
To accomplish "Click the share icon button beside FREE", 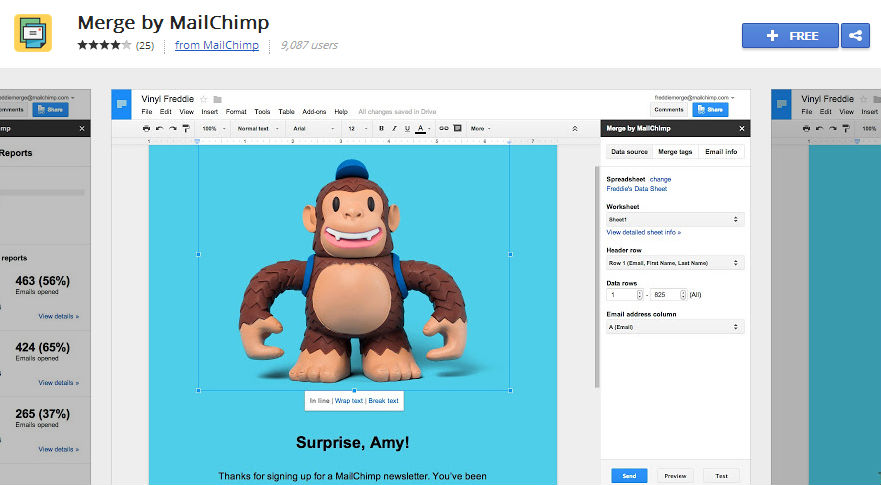I will pos(855,35).
